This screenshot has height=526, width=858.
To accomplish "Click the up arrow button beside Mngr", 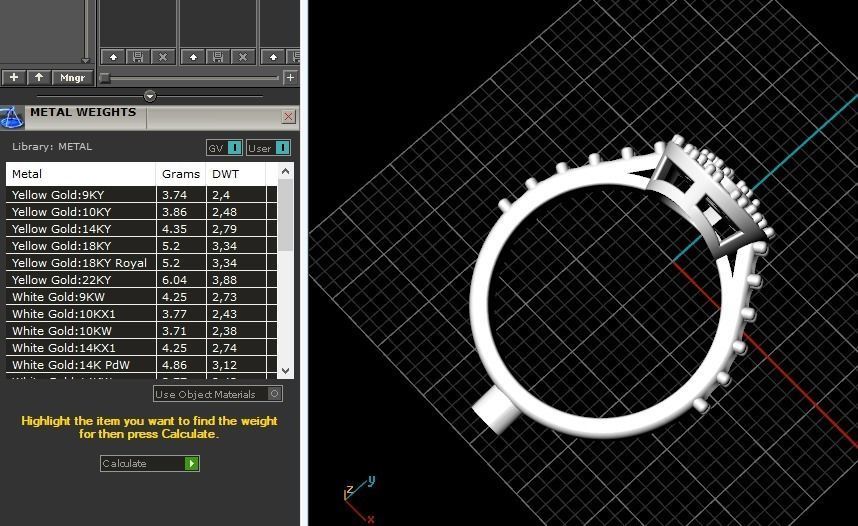I will coord(39,78).
